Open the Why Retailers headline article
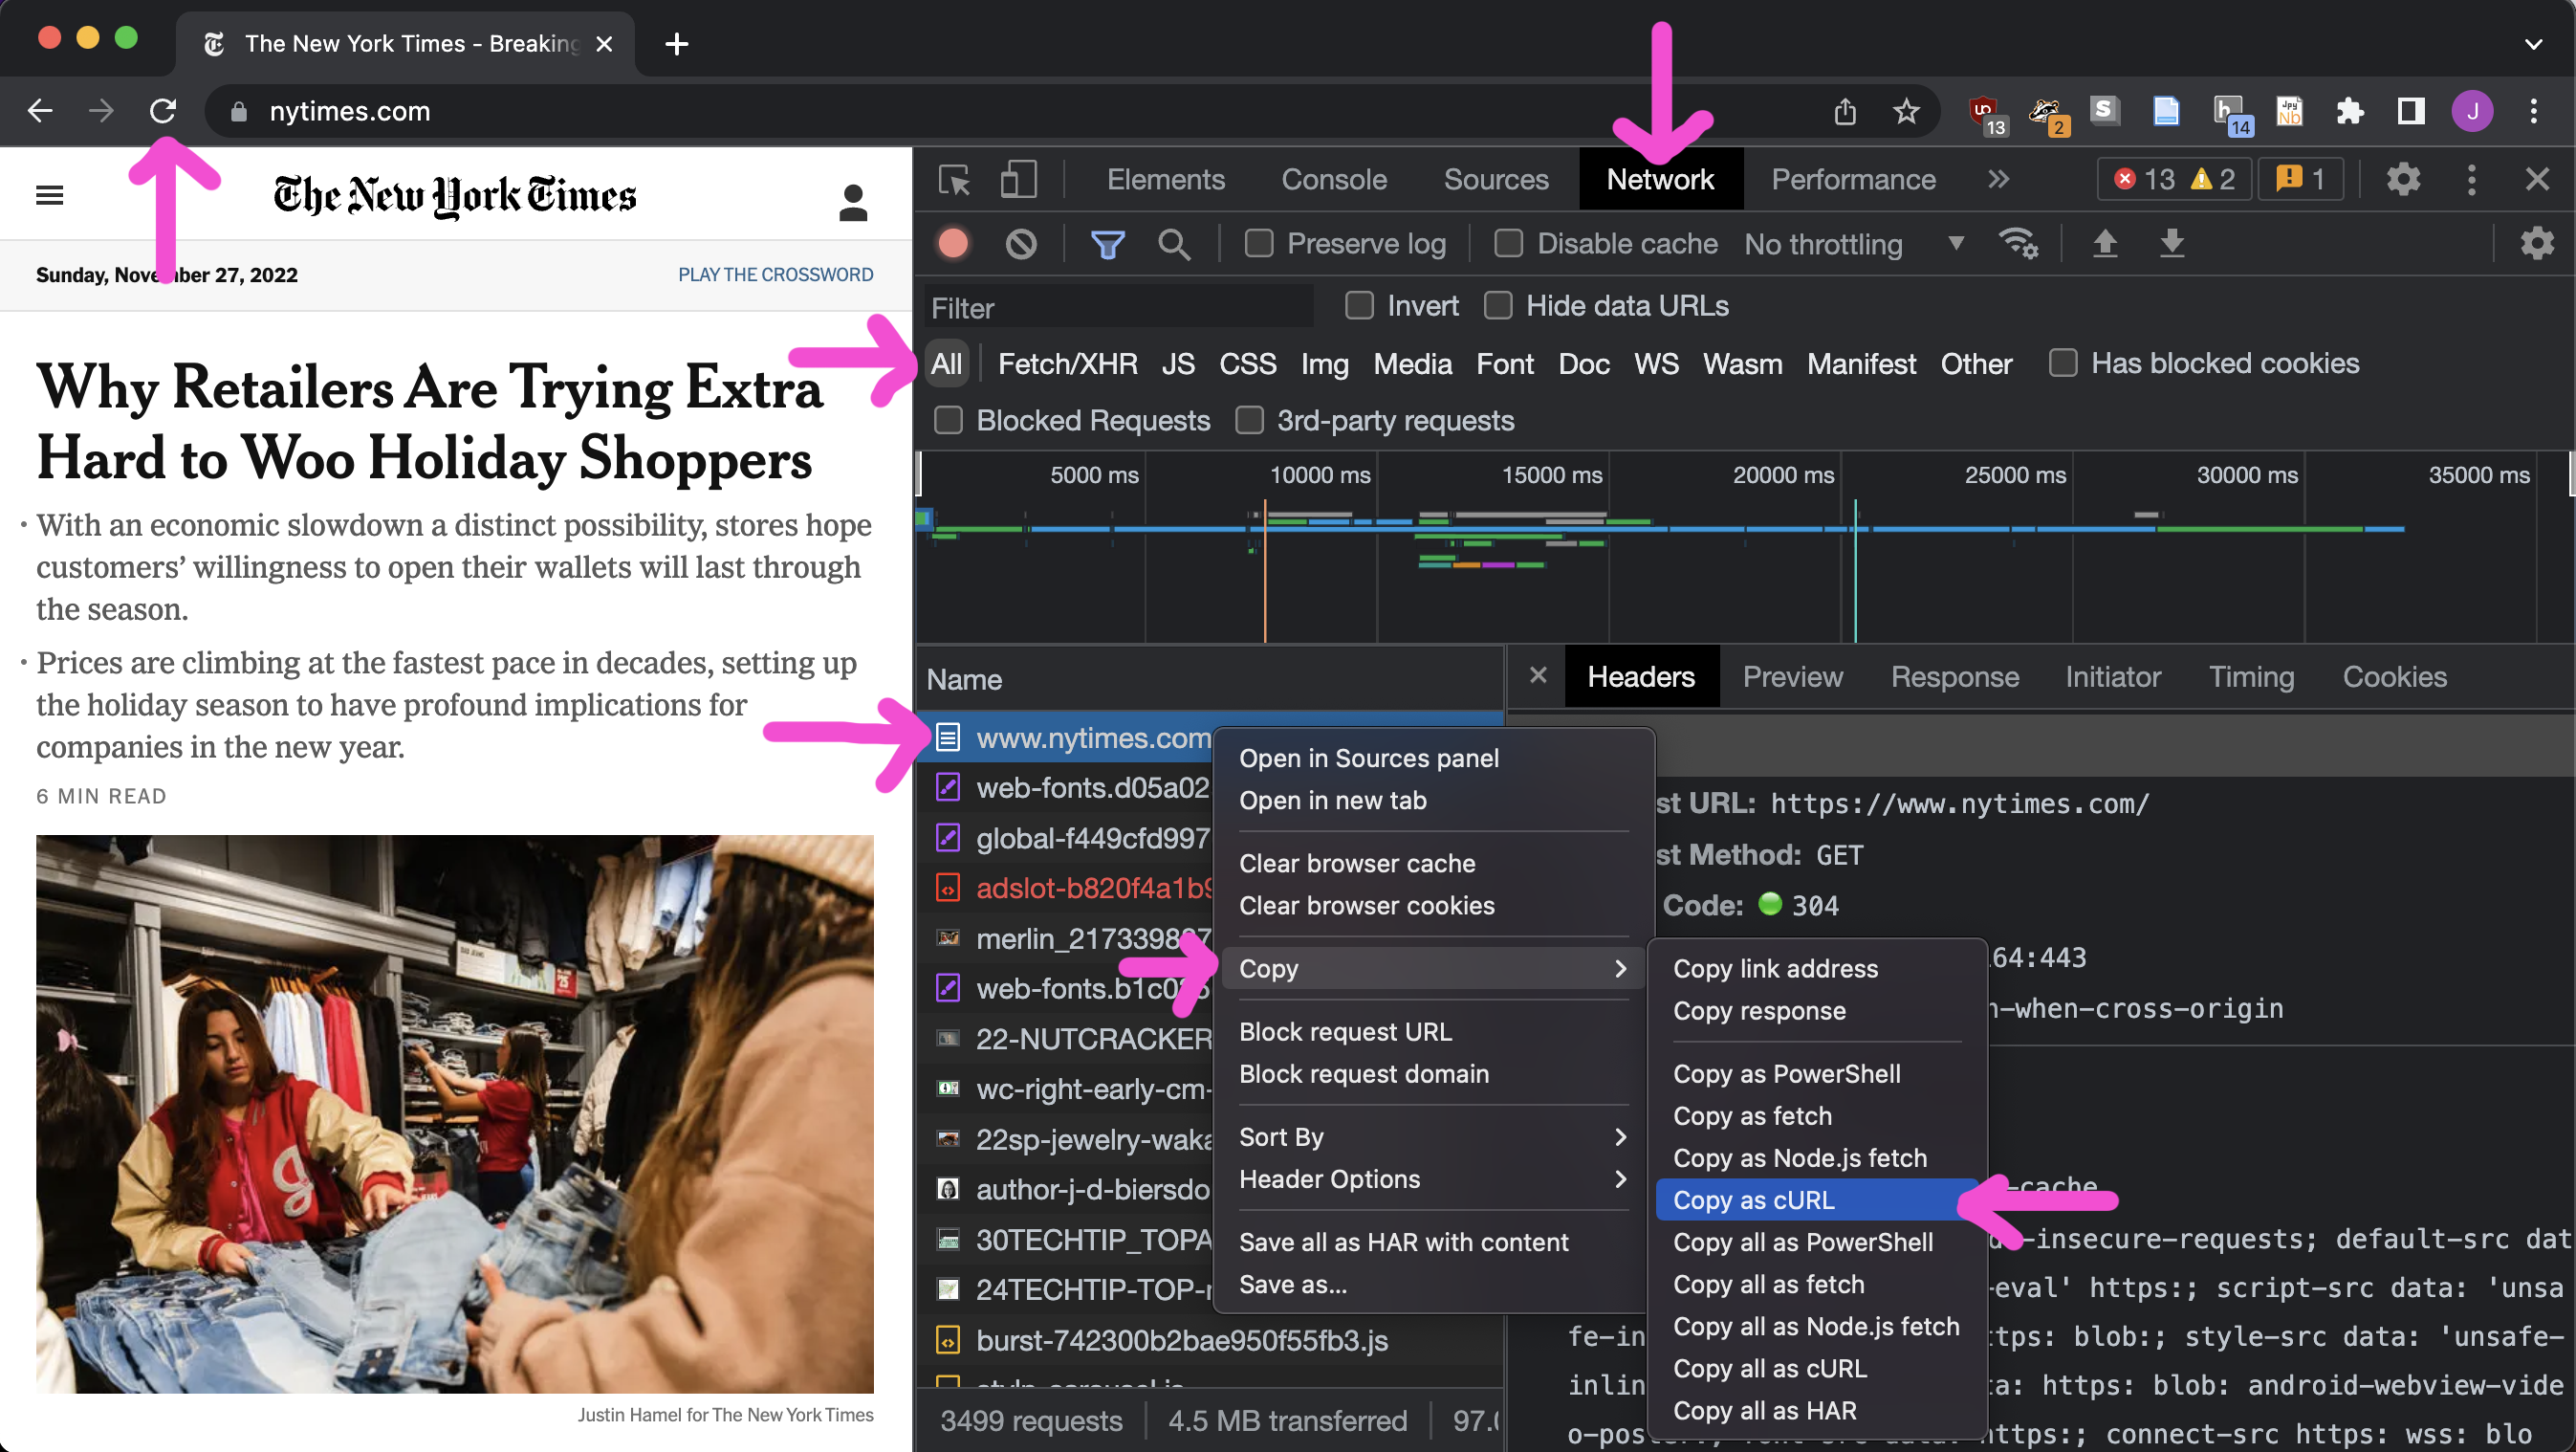The width and height of the screenshot is (2576, 1452). click(x=429, y=423)
